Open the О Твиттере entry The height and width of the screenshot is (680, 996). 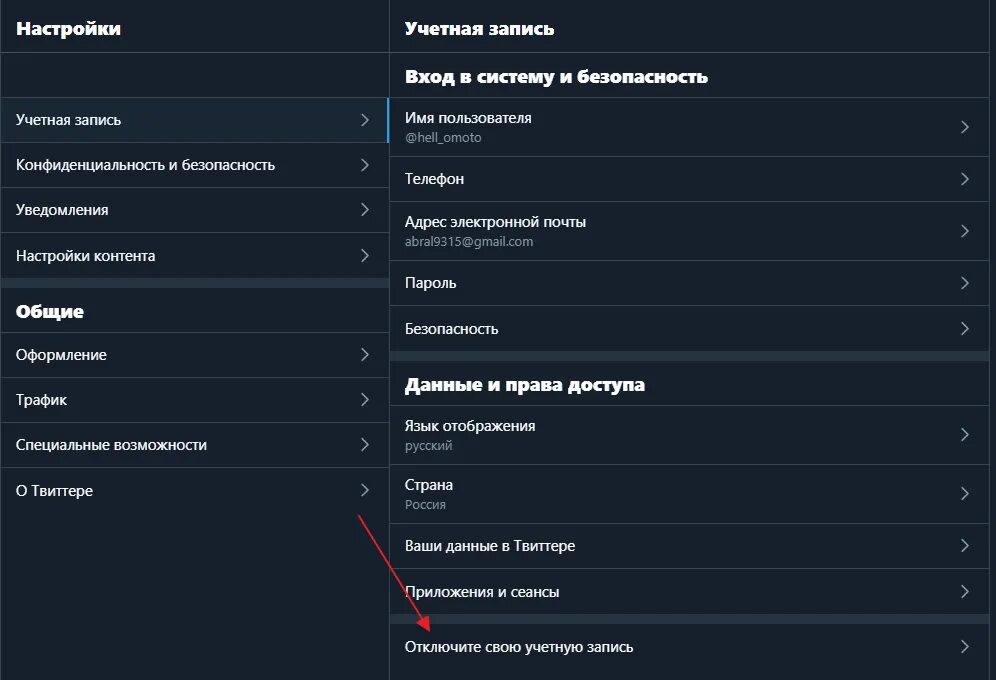click(x=194, y=490)
